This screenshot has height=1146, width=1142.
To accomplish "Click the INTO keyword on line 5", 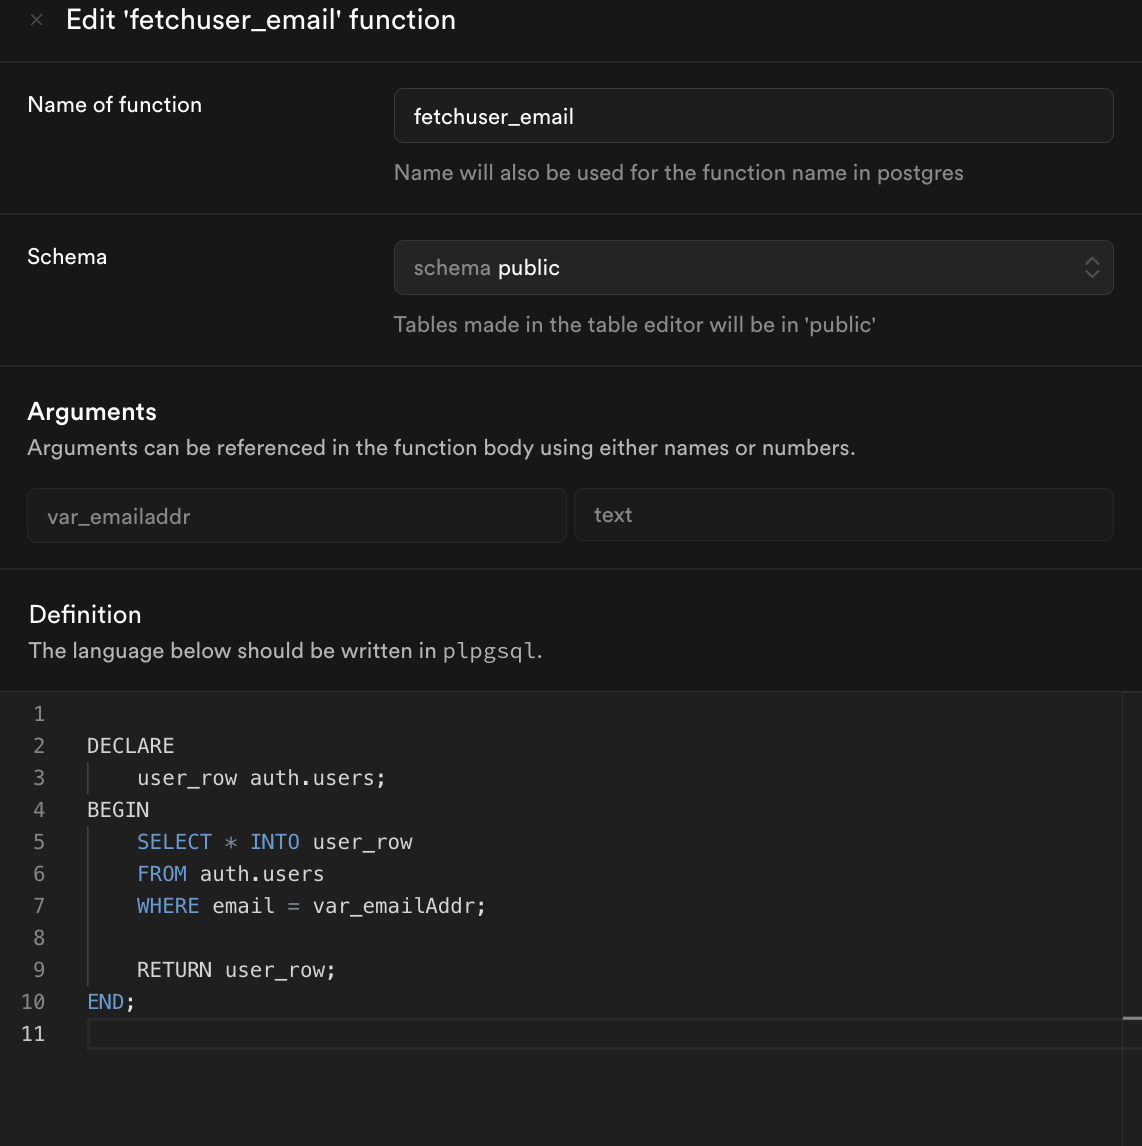I will pyautogui.click(x=274, y=842).
